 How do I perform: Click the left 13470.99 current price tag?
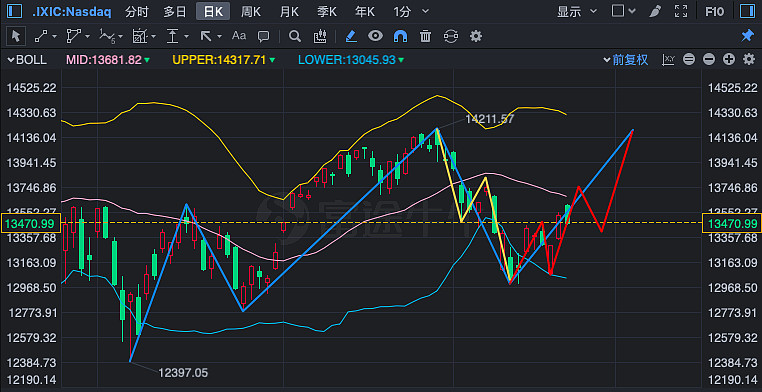click(32, 223)
